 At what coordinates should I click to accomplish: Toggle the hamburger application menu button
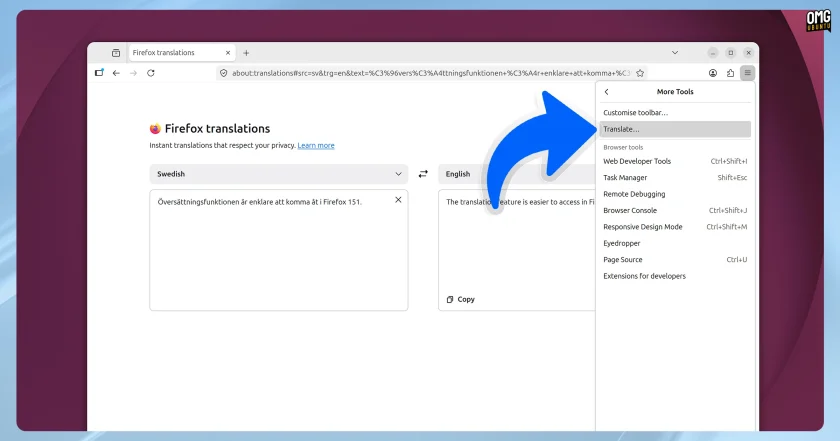click(747, 73)
